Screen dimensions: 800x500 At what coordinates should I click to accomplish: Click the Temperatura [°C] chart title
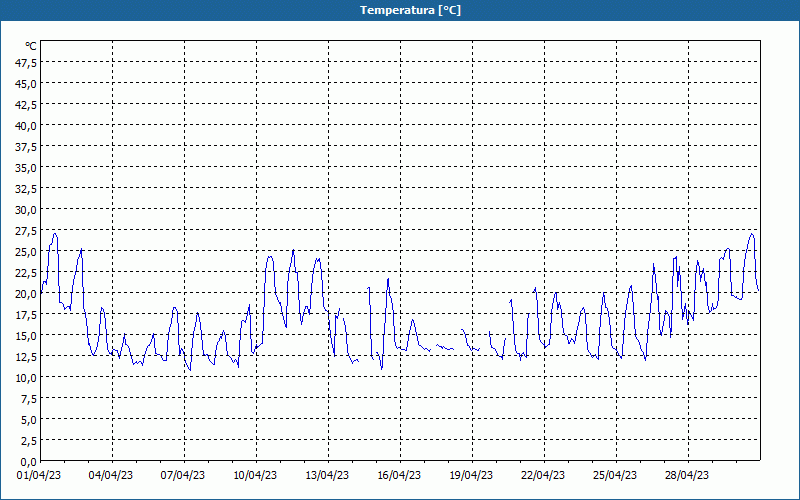tap(410, 10)
